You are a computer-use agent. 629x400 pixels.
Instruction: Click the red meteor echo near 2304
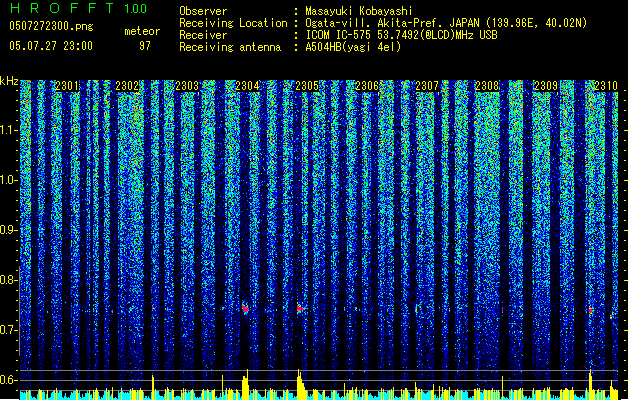pyautogui.click(x=245, y=308)
